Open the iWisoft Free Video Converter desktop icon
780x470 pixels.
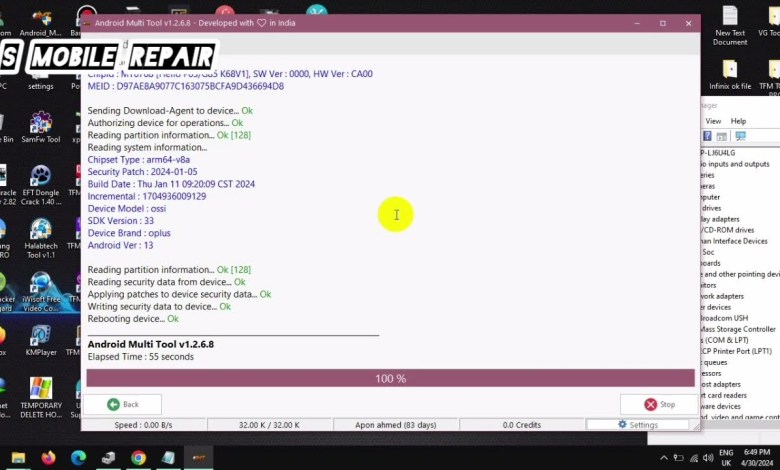click(x=41, y=292)
